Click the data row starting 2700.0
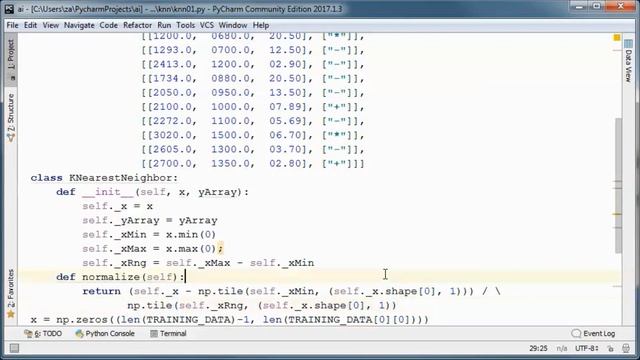Viewport: 640px width, 360px height. coord(253,164)
